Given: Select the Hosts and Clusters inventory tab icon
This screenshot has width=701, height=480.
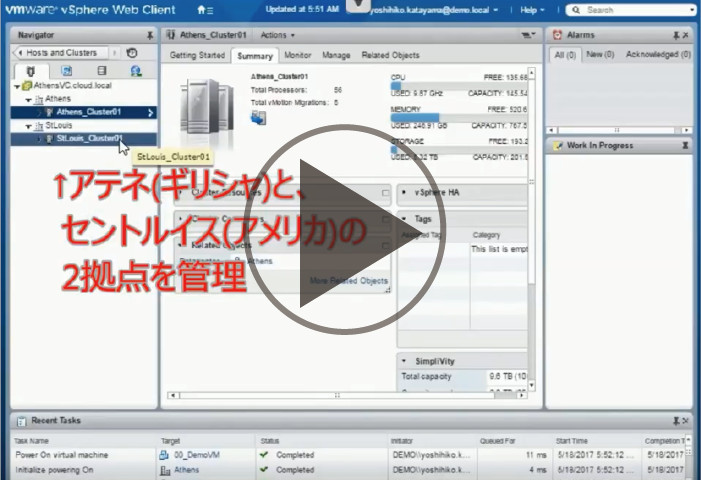Looking at the screenshot, I should click(x=30, y=71).
